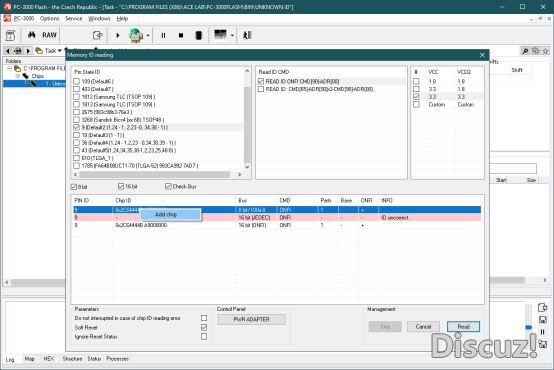Viewport: 554px width, 370px height.
Task: Switch to the Log tab
Action: [x=10, y=359]
